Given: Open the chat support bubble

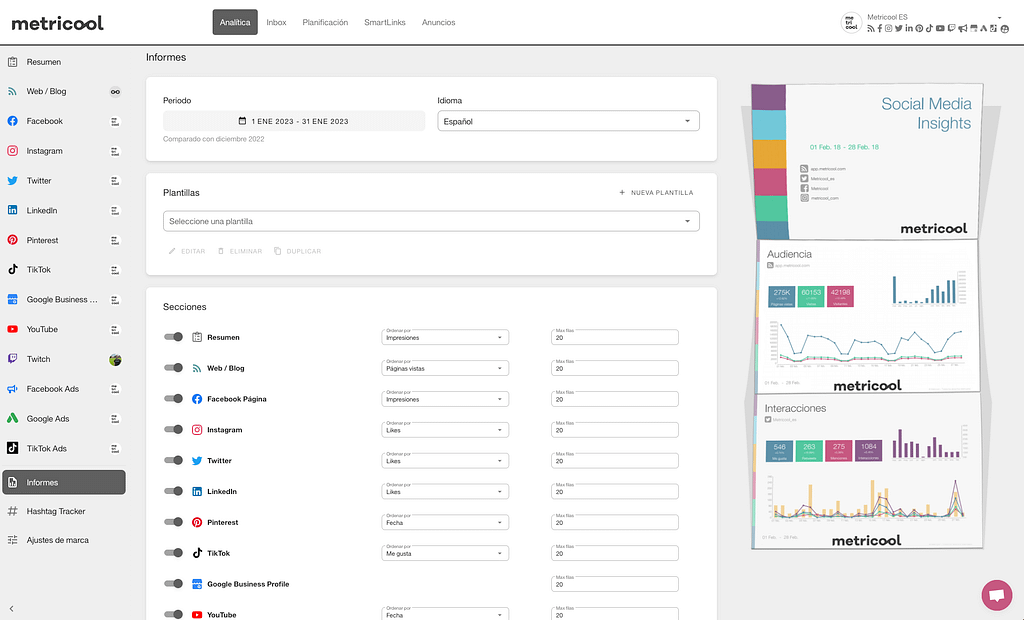Looking at the screenshot, I should [x=996, y=594].
